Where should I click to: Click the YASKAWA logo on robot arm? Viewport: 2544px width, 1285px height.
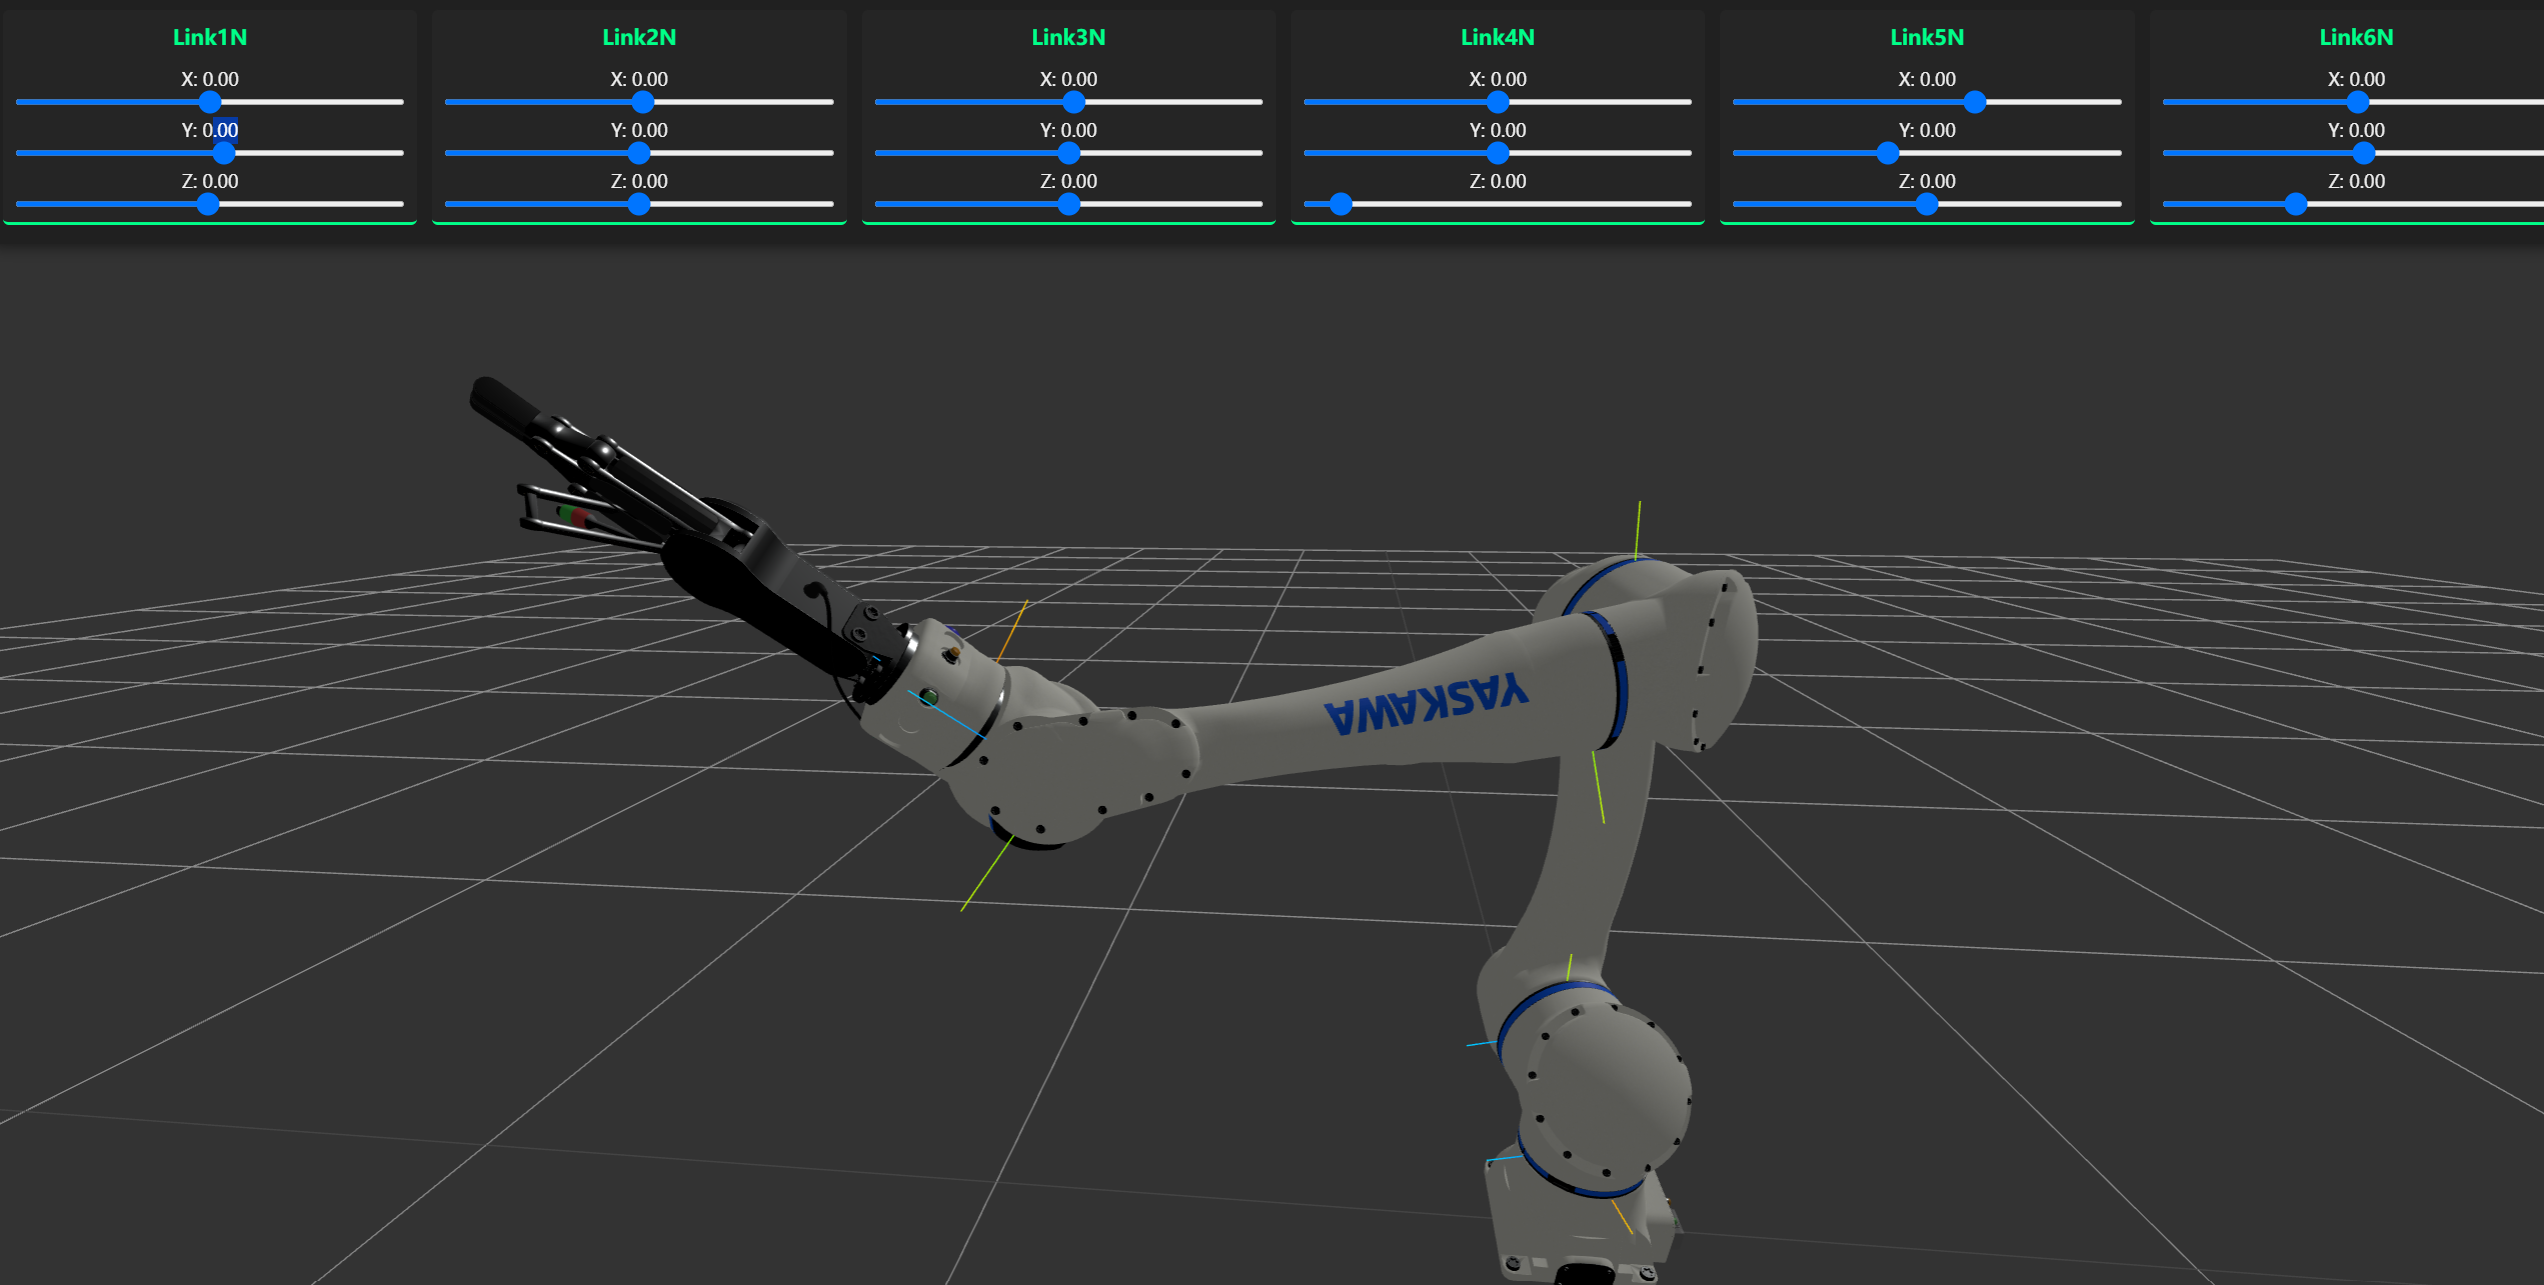click(1427, 704)
